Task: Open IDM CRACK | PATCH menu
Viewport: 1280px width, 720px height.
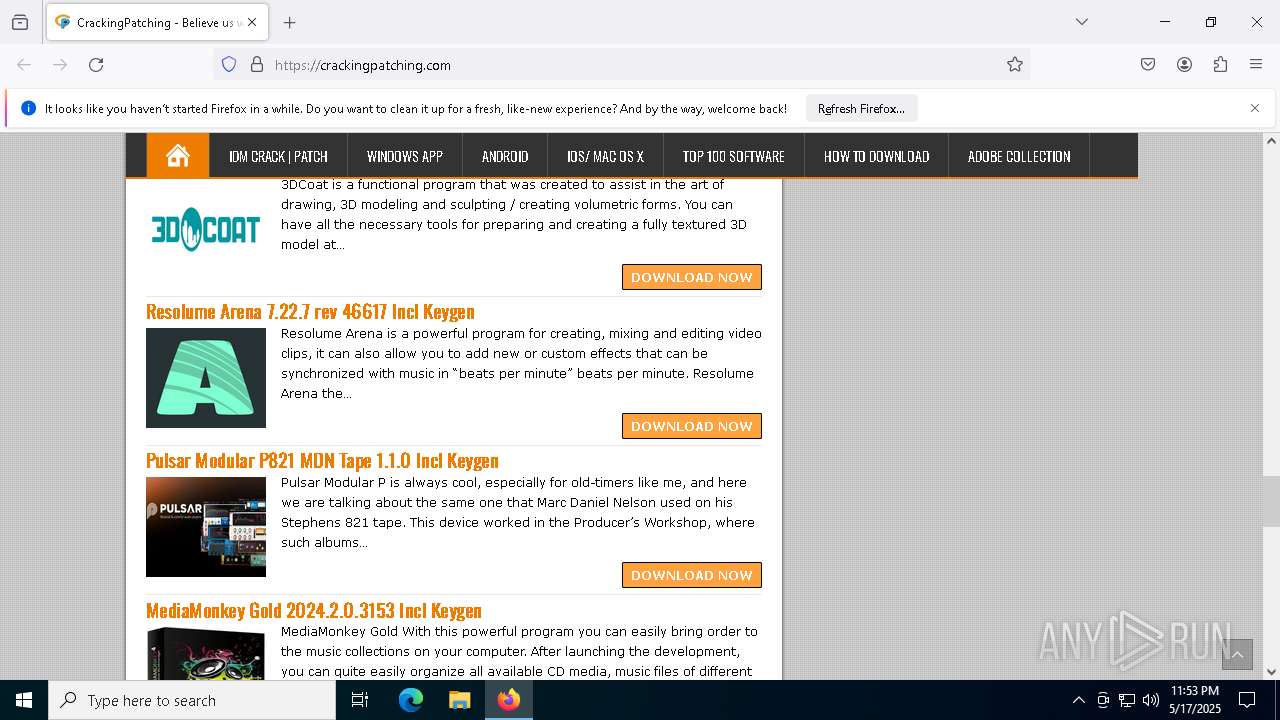Action: pyautogui.click(x=278, y=156)
